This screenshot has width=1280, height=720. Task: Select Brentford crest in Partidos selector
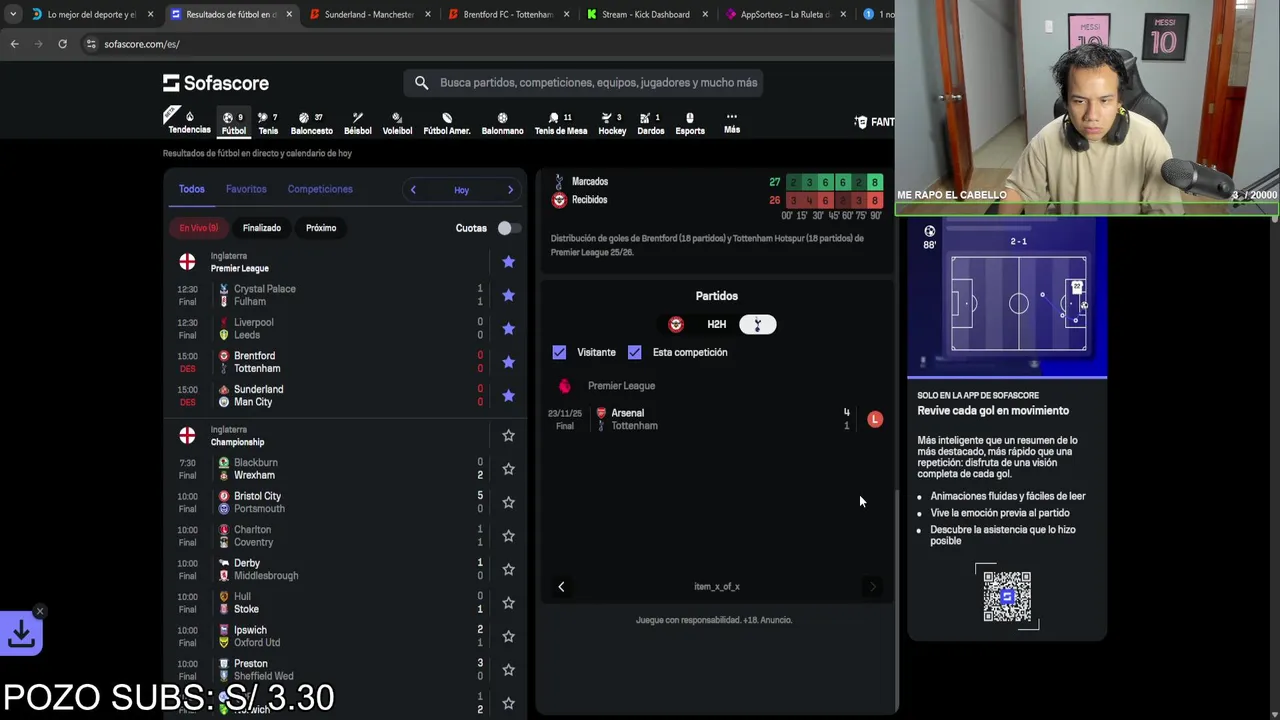coord(676,324)
